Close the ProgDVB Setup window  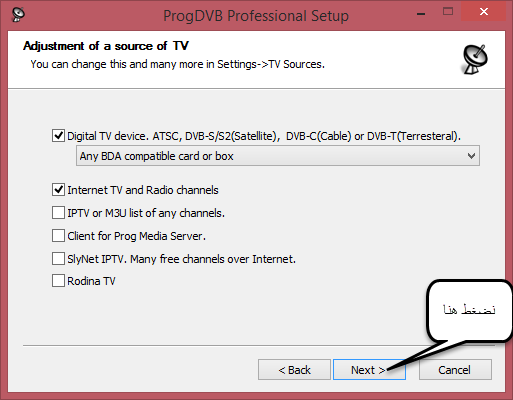click(x=484, y=12)
